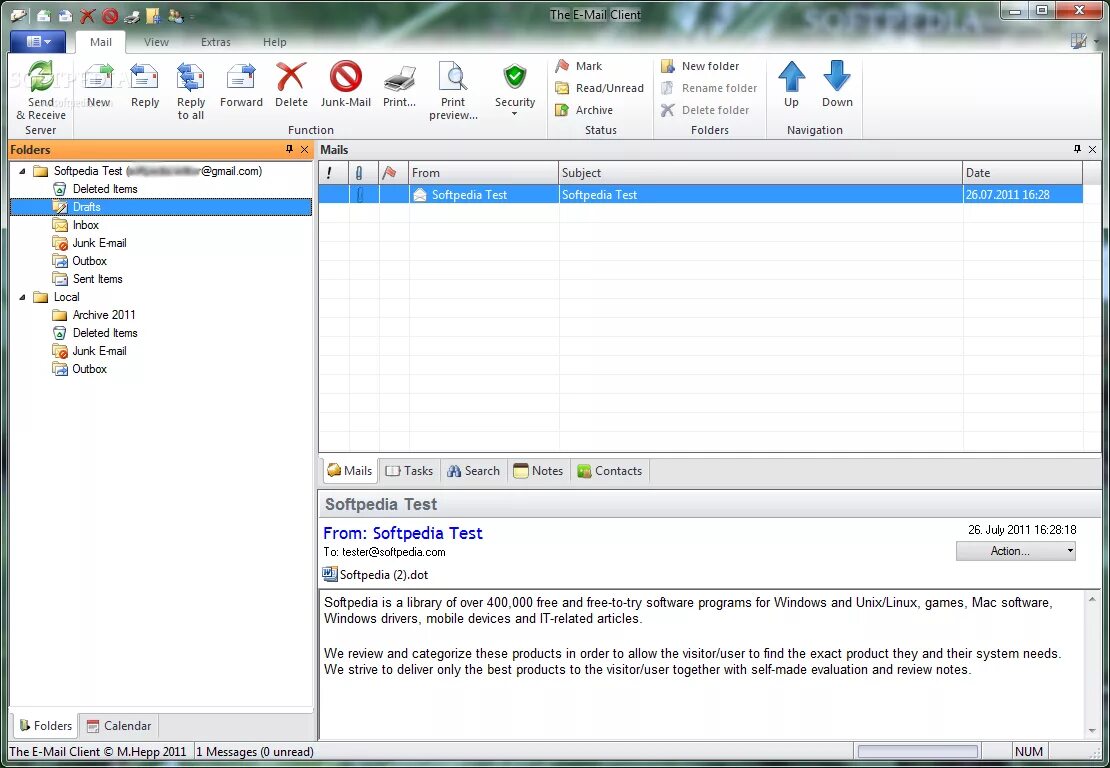
Task: Mark the message with flag
Action: tap(579, 66)
